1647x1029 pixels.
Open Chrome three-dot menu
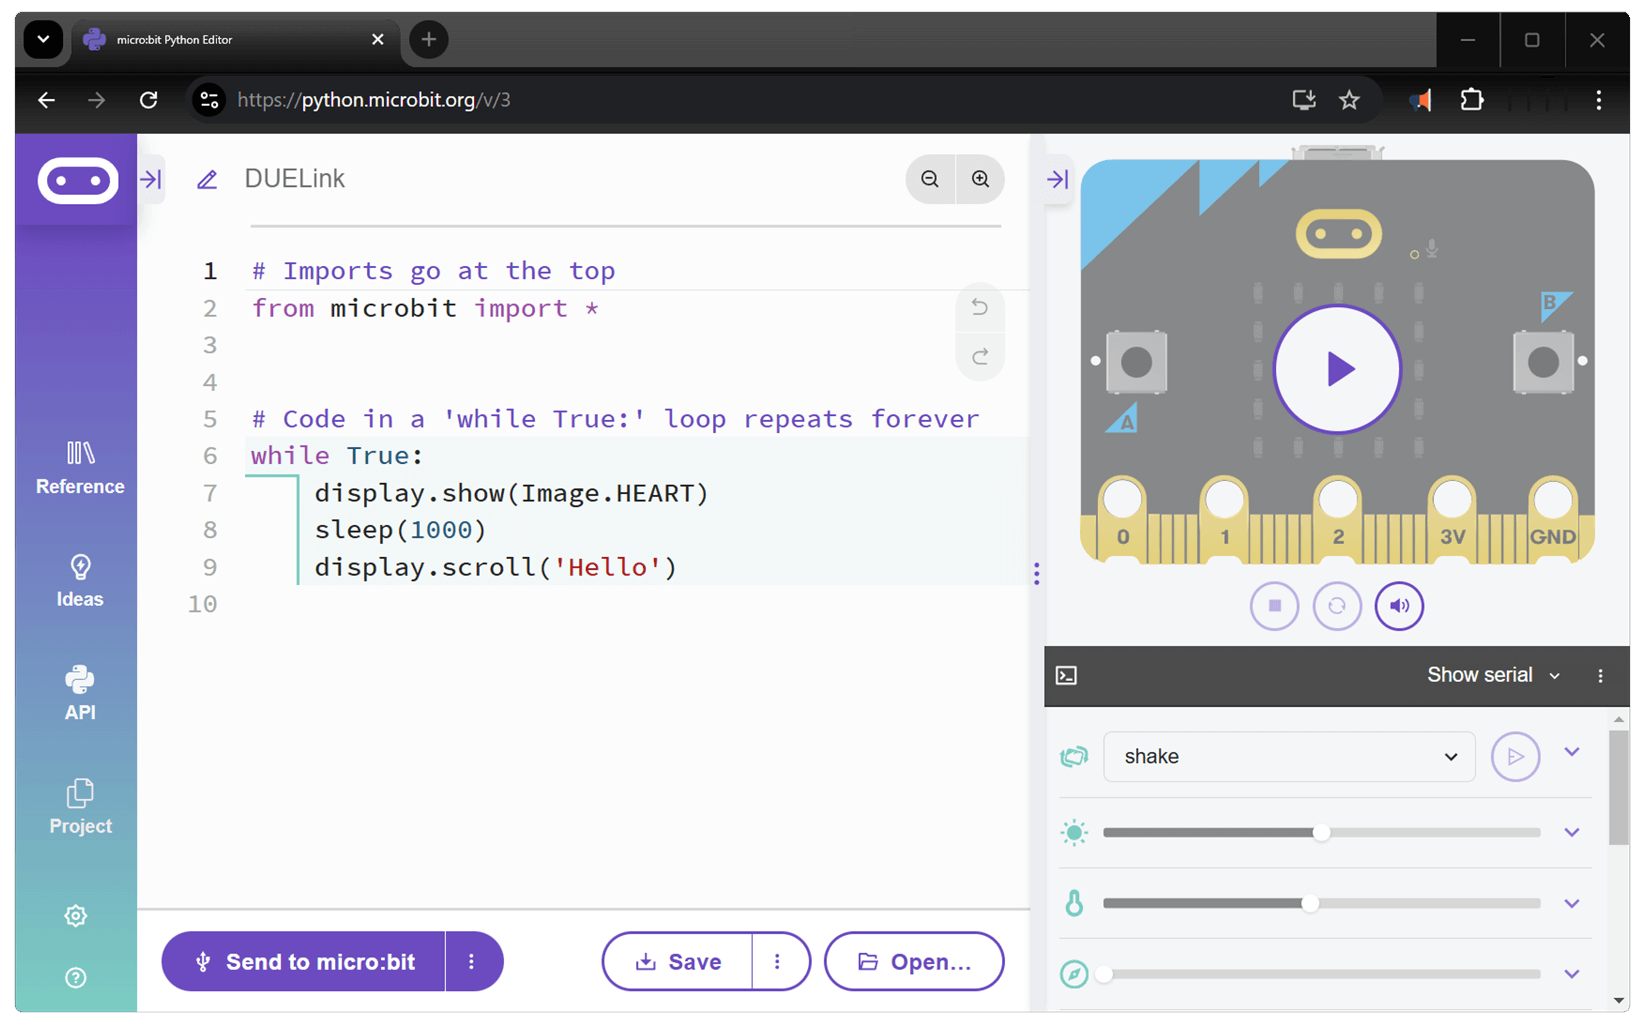(1599, 100)
